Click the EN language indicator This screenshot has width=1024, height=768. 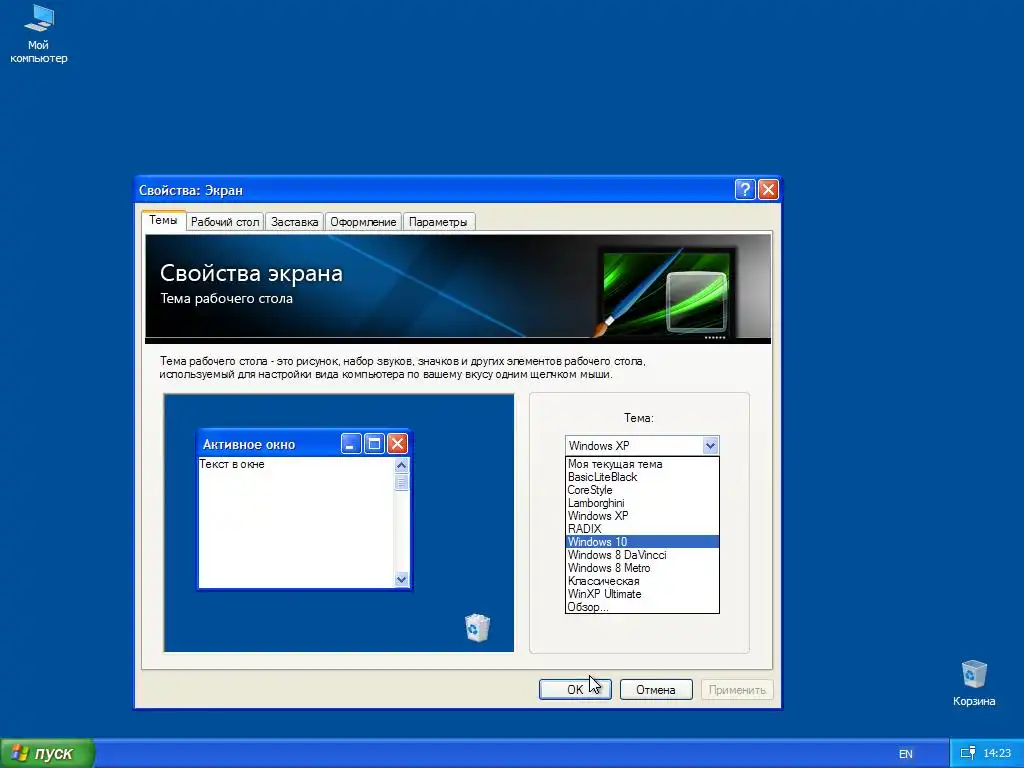(905, 754)
